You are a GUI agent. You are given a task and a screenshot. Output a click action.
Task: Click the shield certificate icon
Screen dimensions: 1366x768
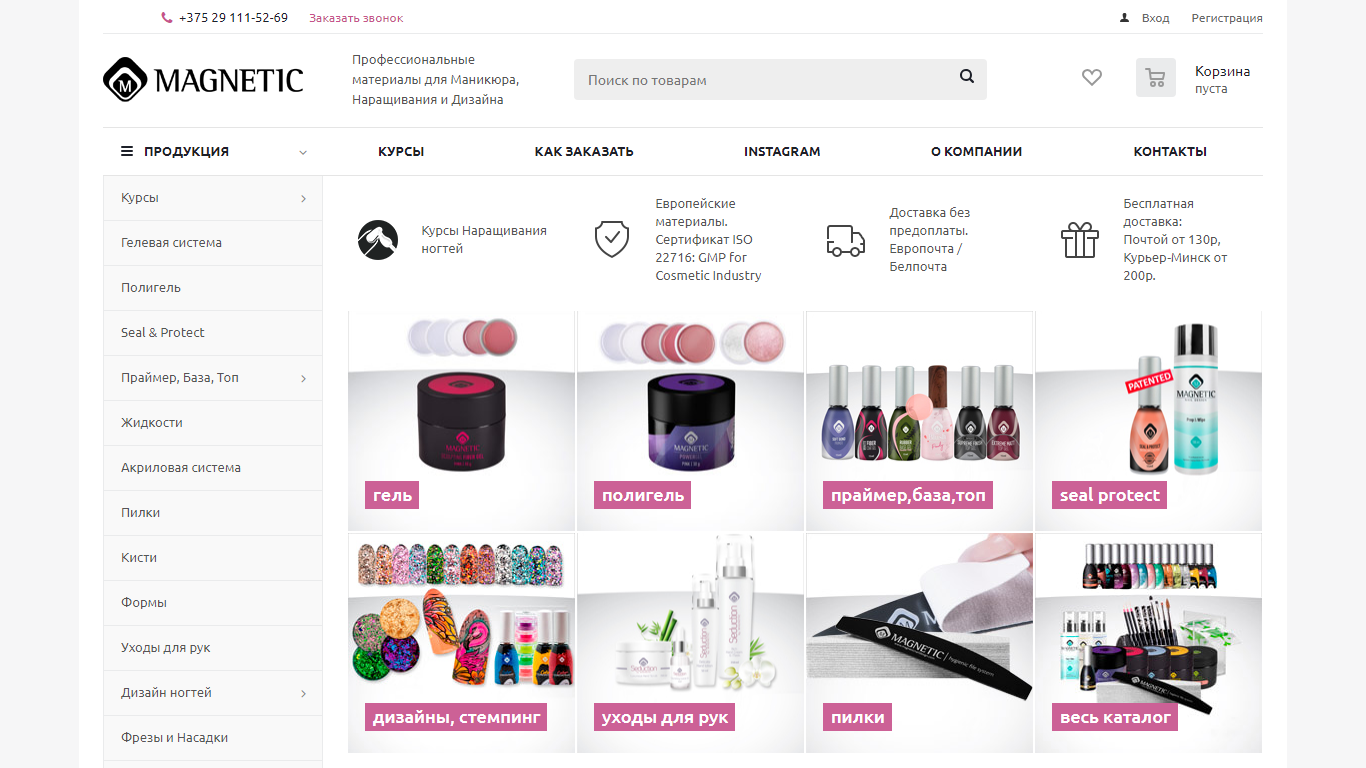tap(612, 240)
